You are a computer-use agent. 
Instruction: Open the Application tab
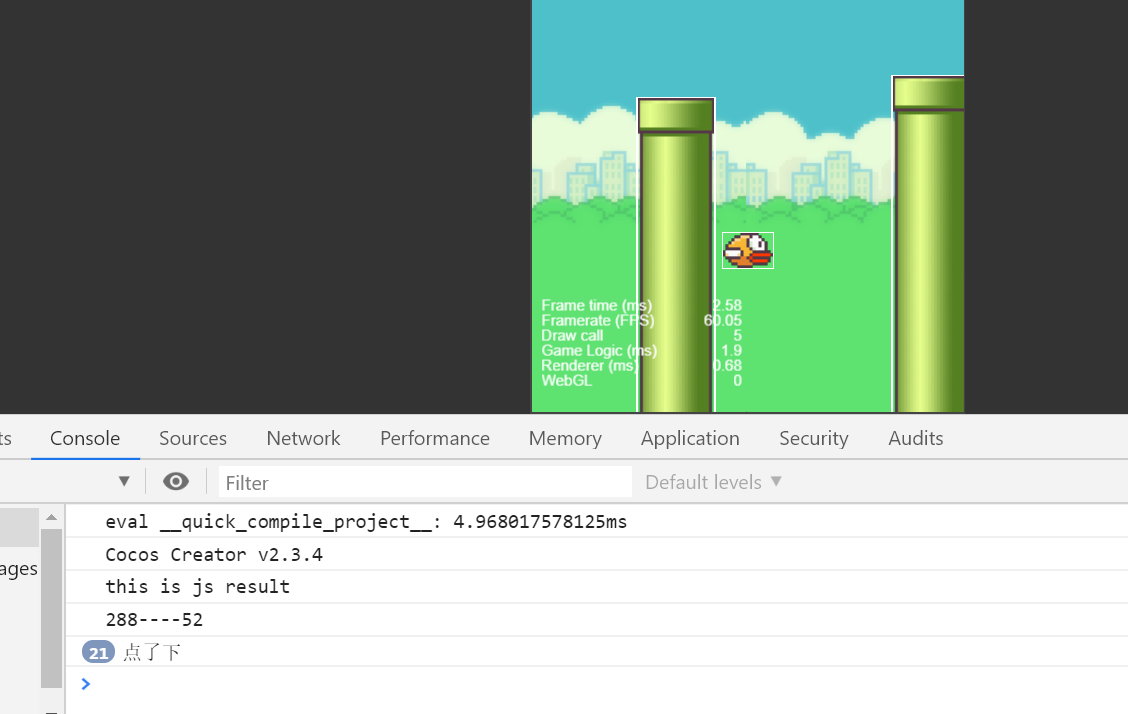tap(690, 438)
